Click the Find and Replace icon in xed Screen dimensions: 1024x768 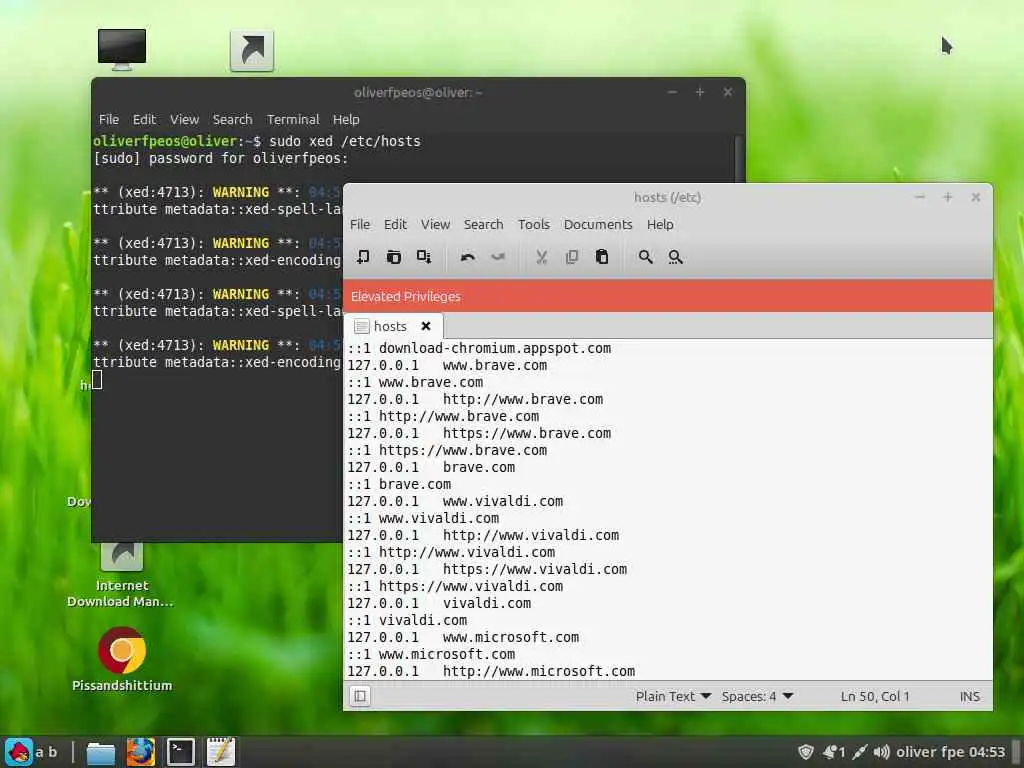tap(675, 257)
